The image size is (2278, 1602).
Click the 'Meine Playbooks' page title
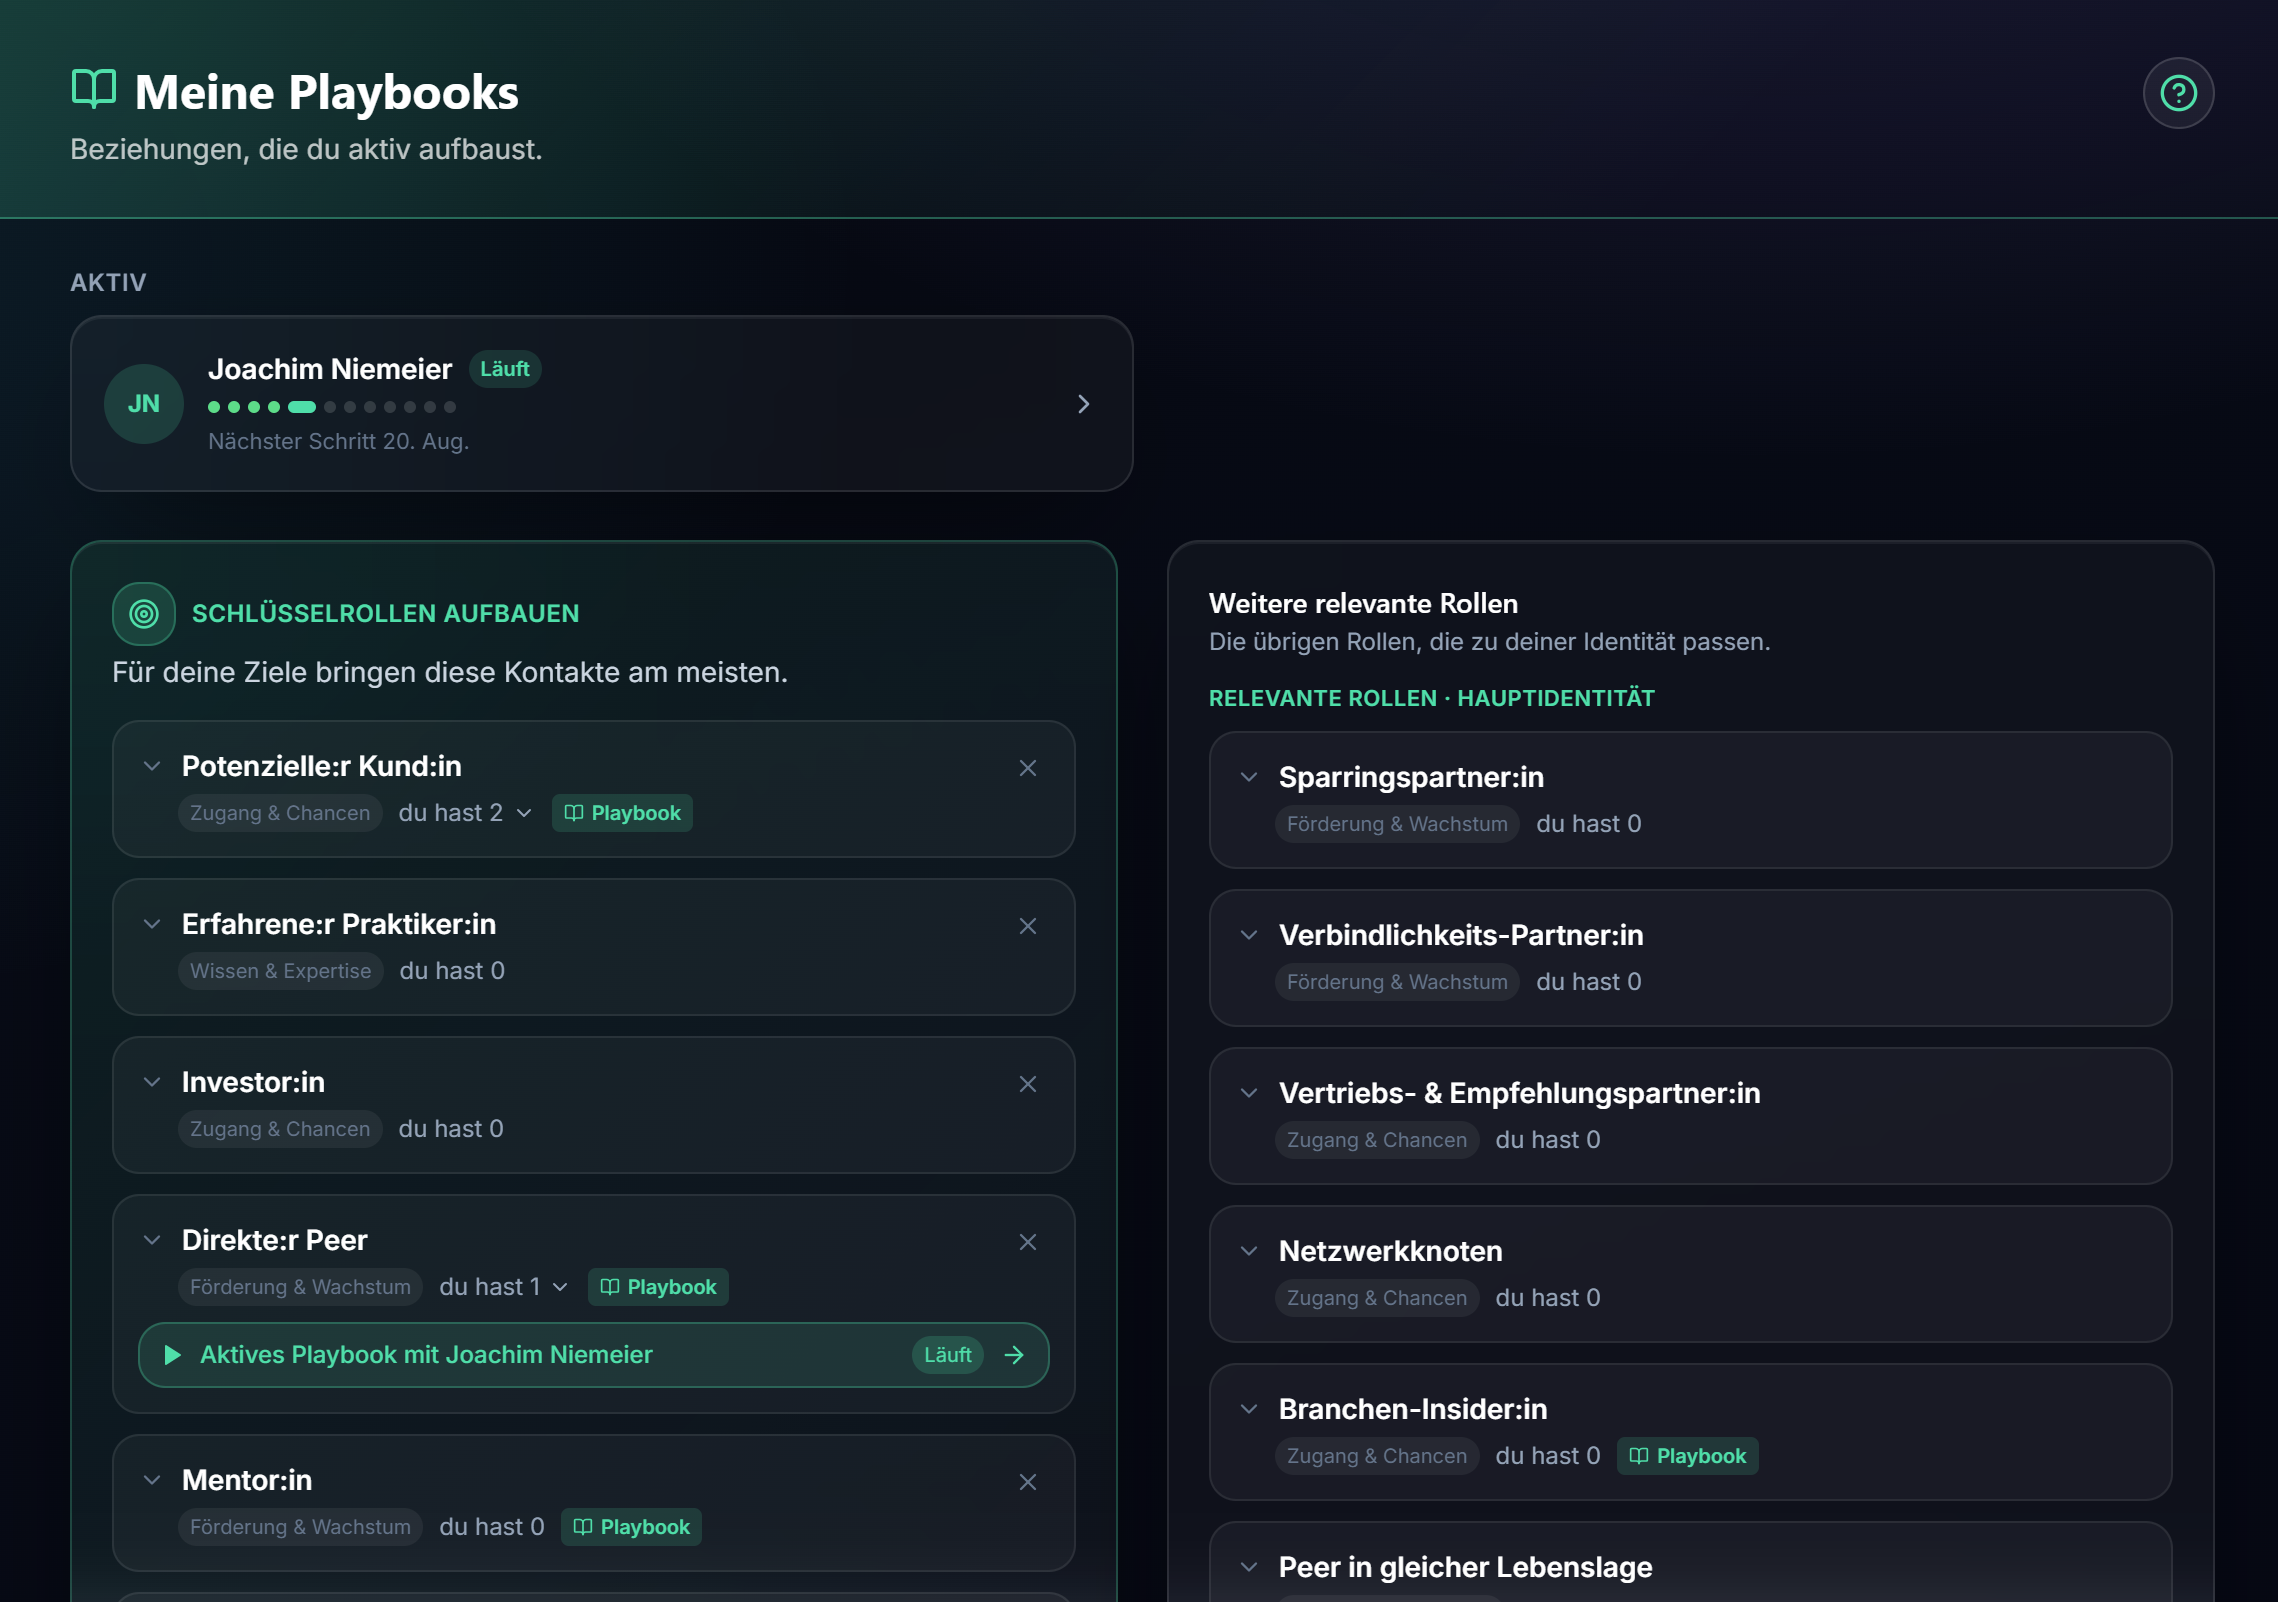tap(327, 92)
